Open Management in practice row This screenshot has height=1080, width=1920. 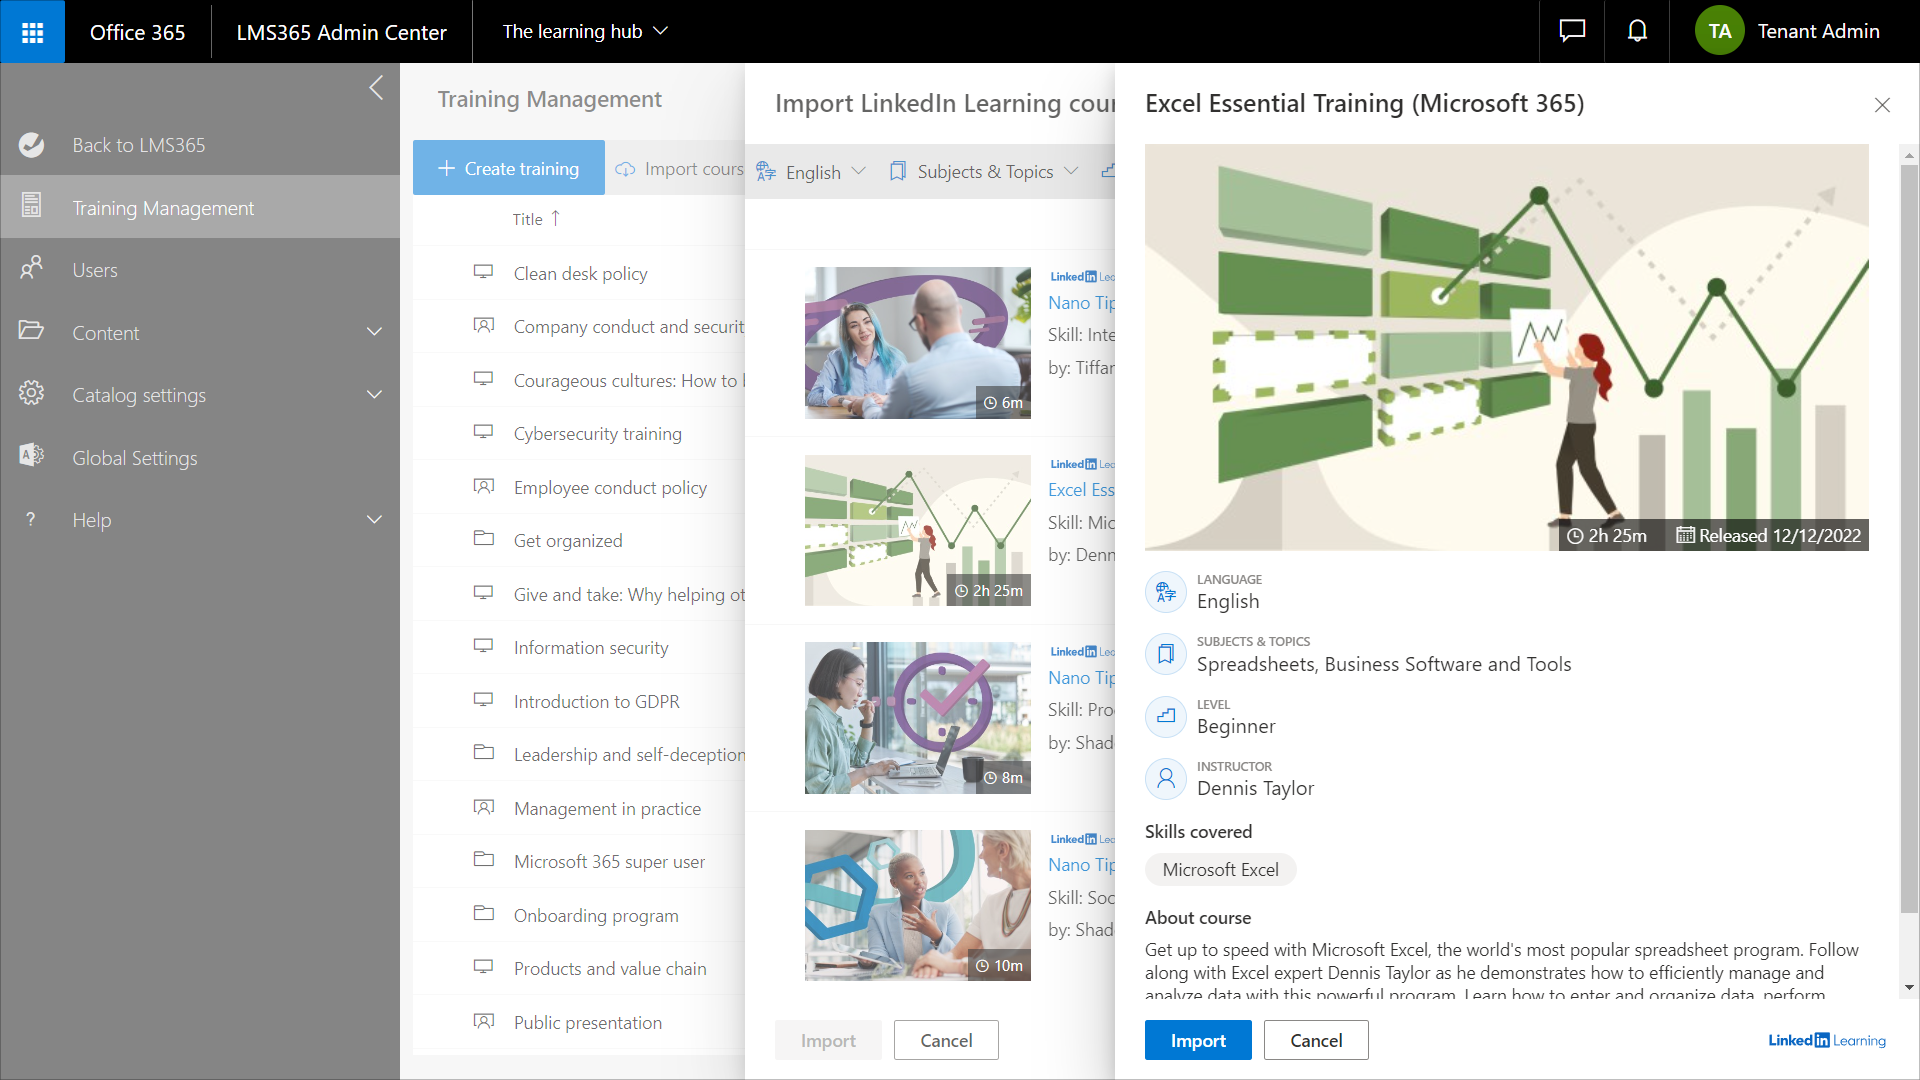(579, 808)
